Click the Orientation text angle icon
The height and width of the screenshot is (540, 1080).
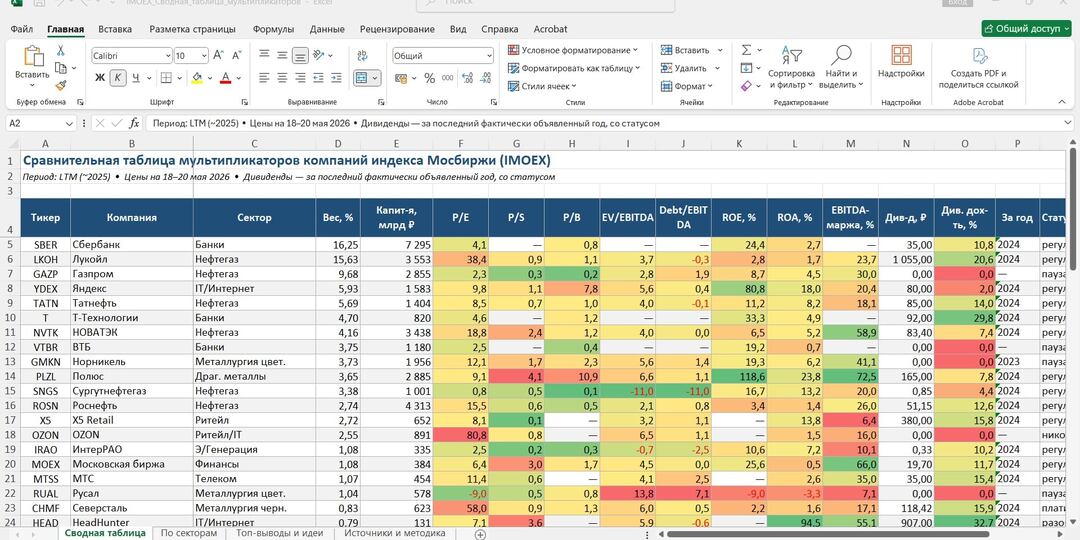tap(318, 55)
